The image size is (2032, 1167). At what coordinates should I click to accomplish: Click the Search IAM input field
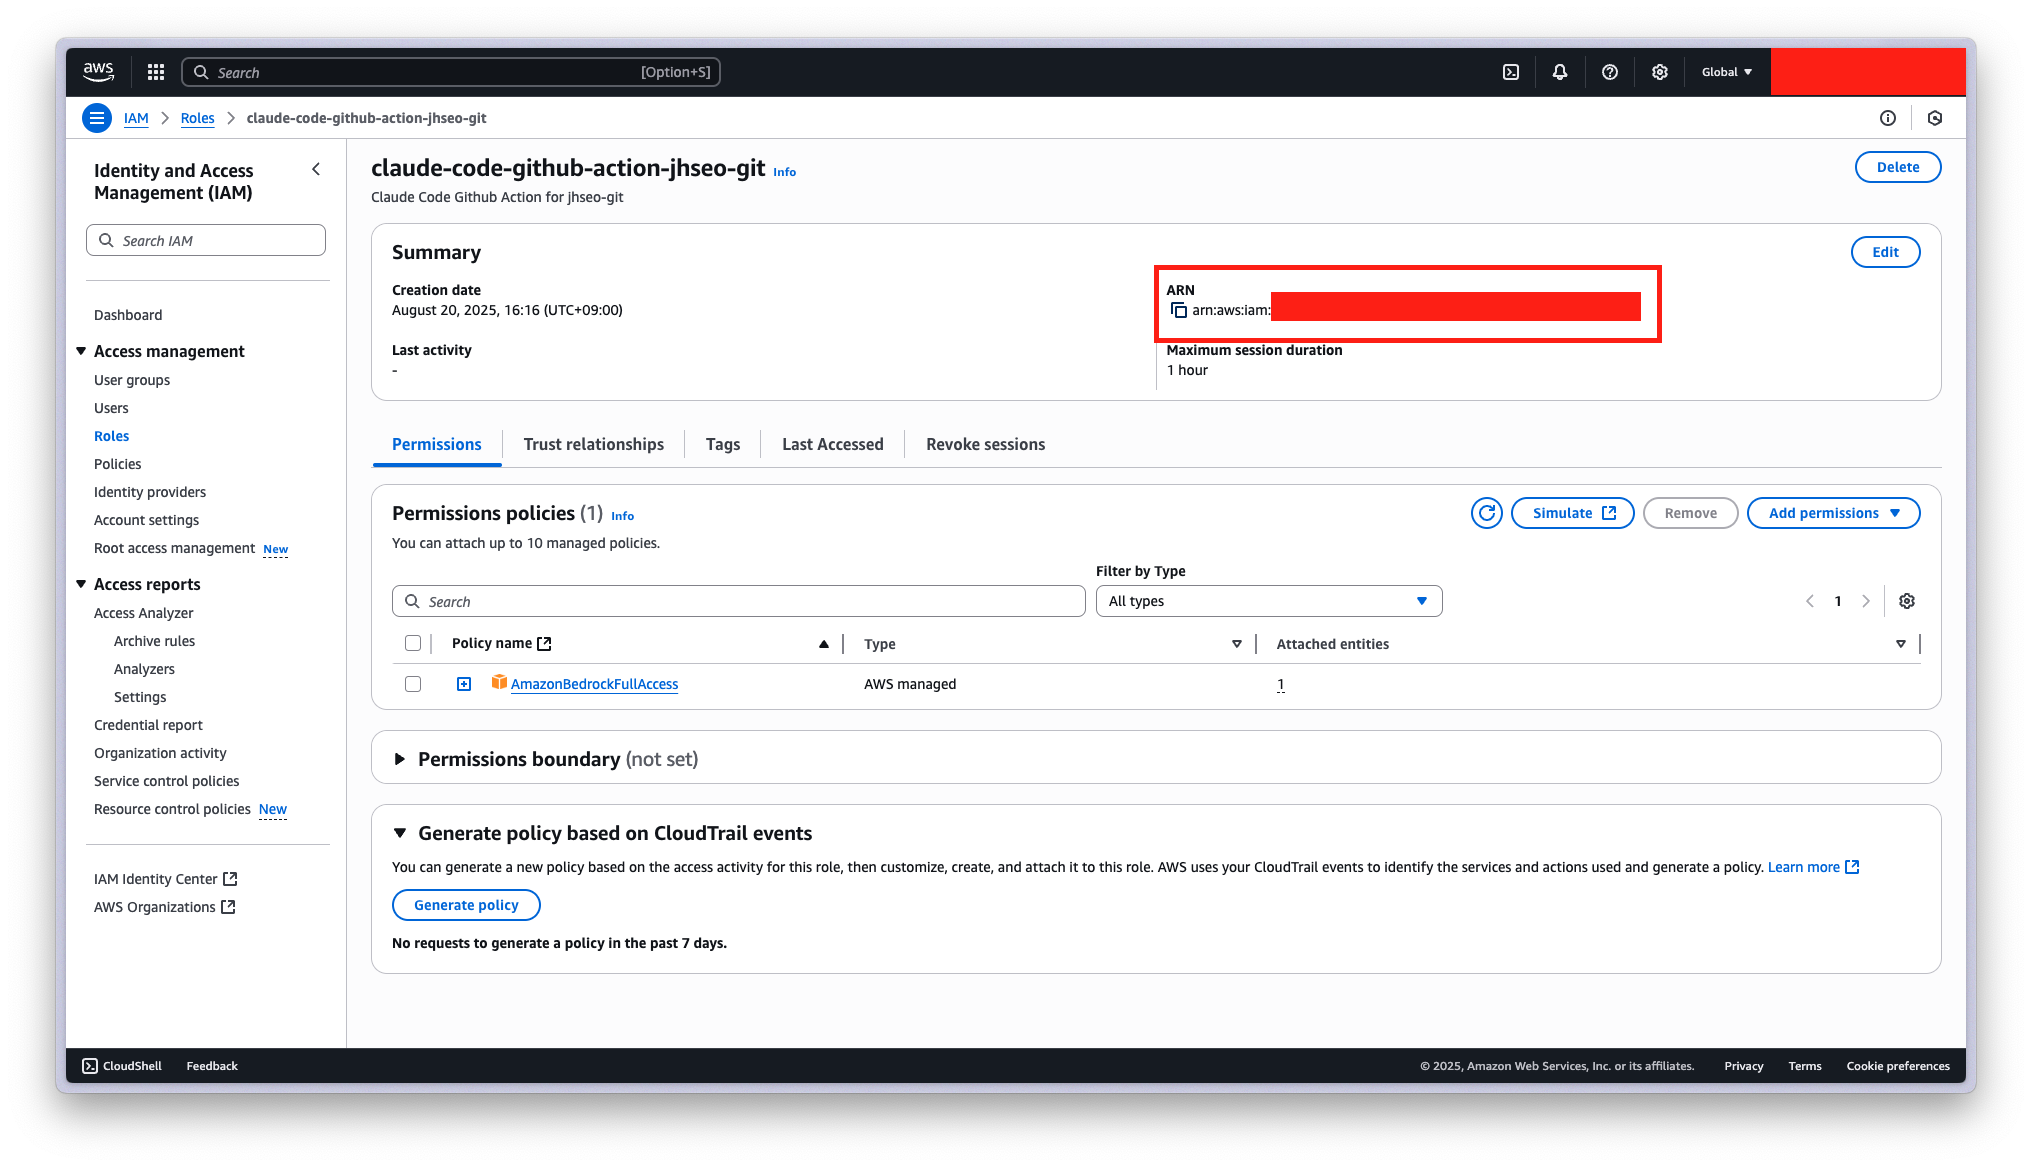pos(206,240)
